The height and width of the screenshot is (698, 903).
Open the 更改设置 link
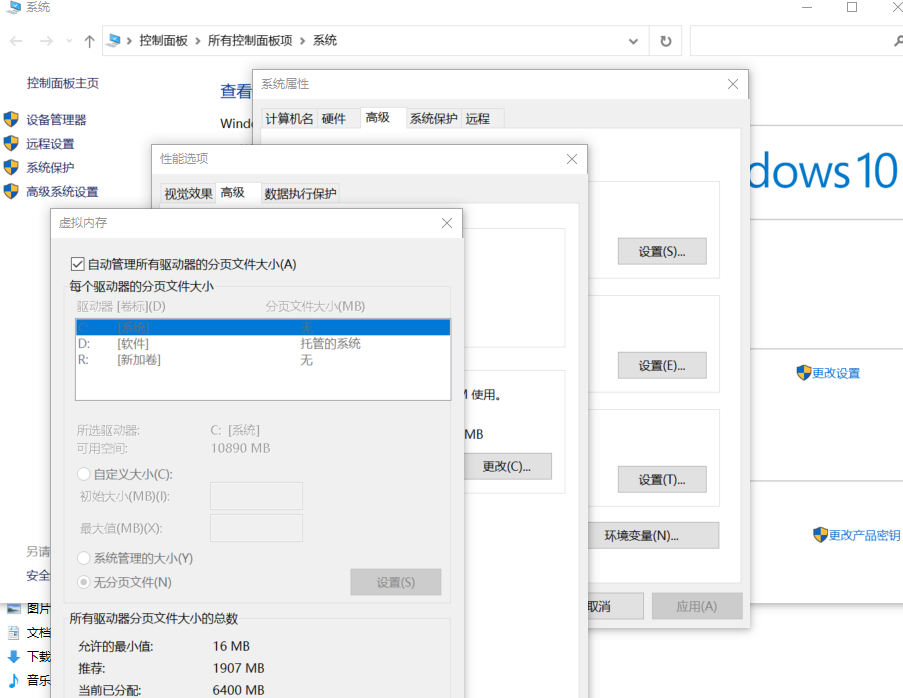pyautogui.click(x=835, y=373)
